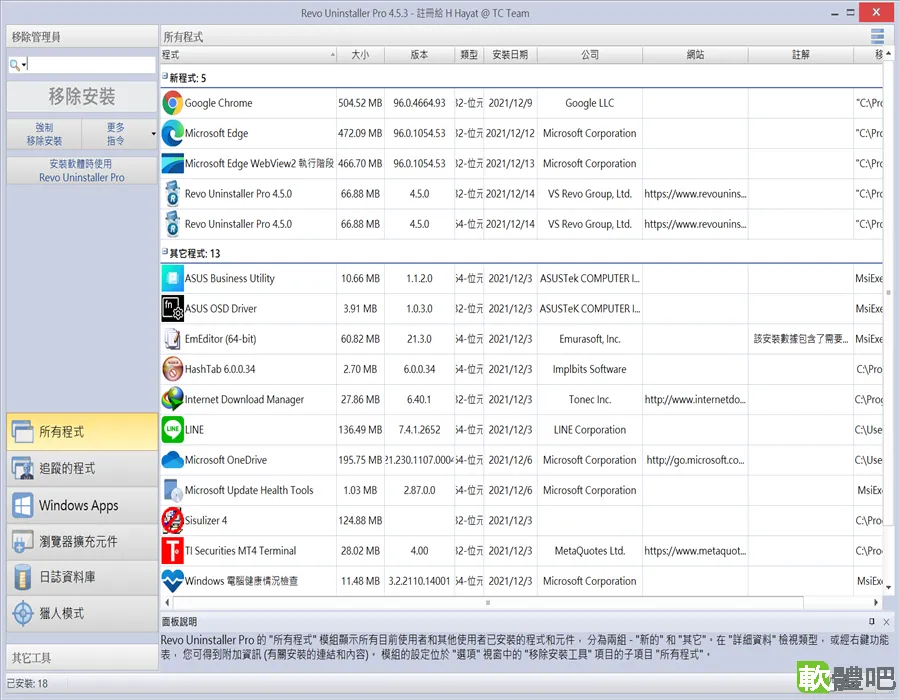The image size is (900, 700).
Task: Click the 移除安裝 uninstall button
Action: coord(82,96)
